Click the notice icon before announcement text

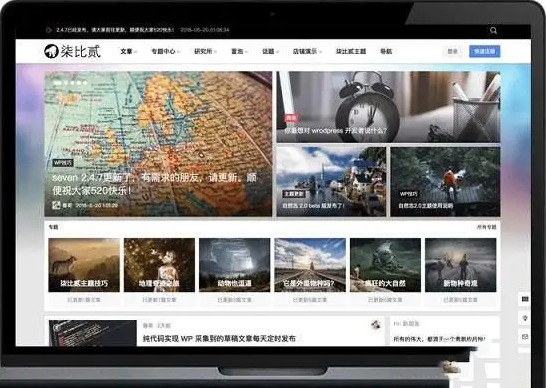pyautogui.click(x=49, y=30)
